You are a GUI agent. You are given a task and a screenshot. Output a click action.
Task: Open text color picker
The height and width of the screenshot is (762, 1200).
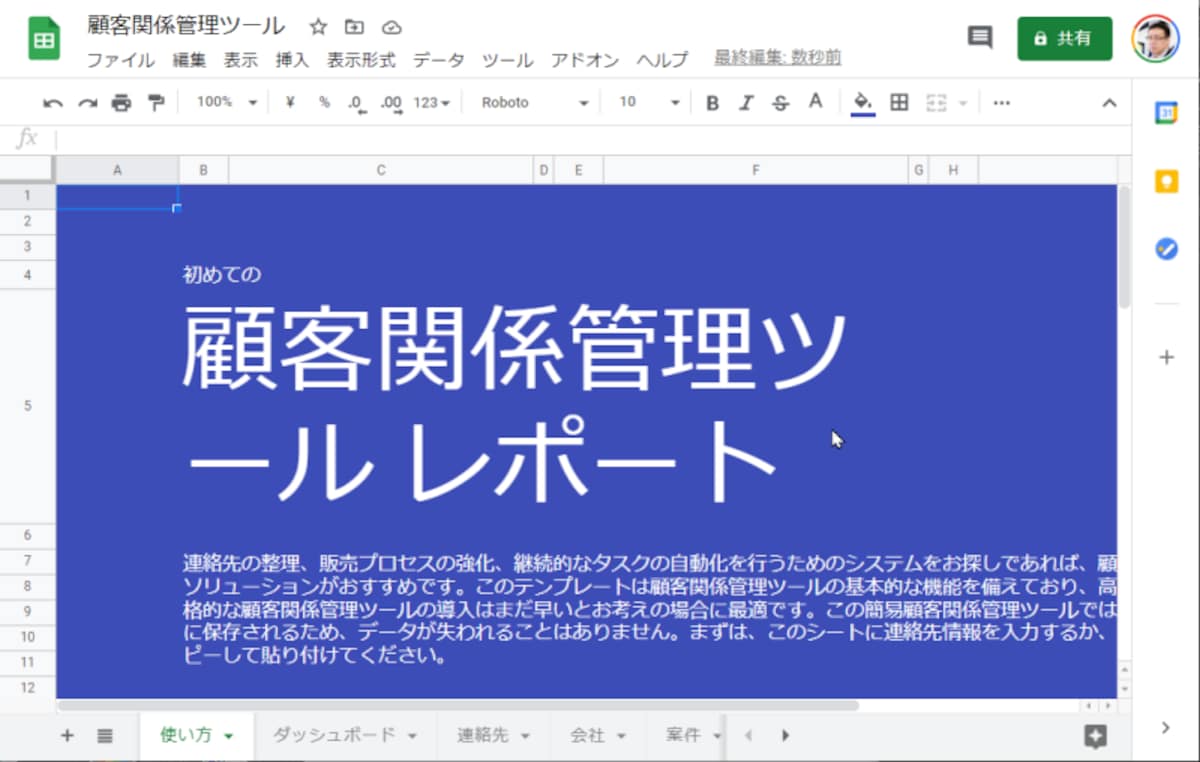point(816,102)
